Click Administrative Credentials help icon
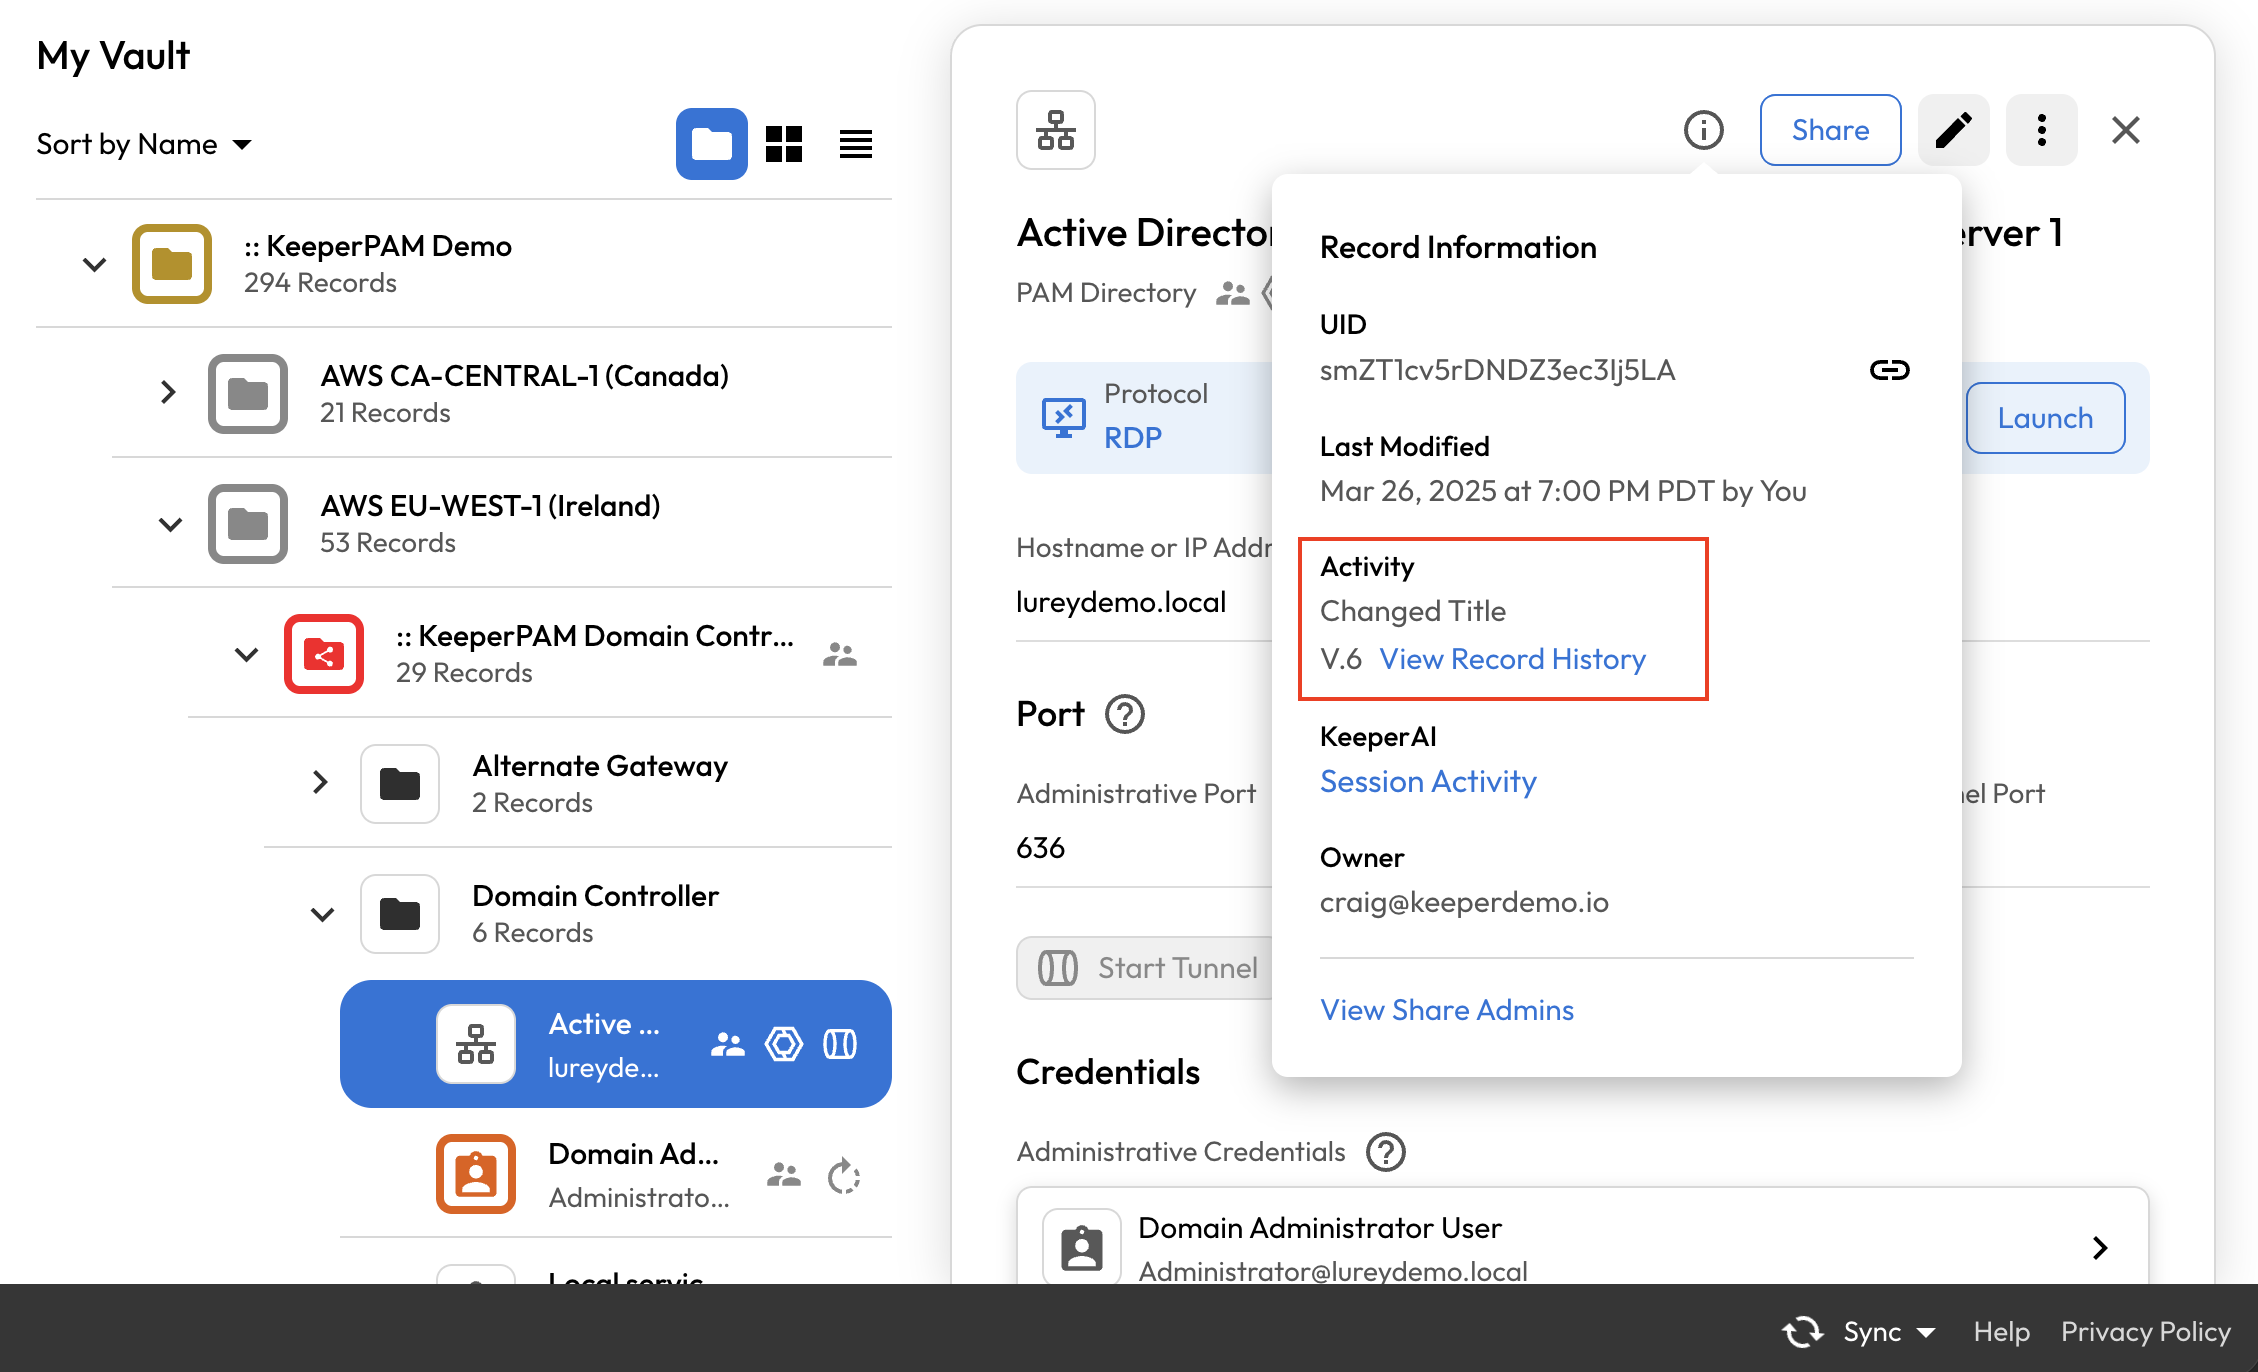 1386,1152
